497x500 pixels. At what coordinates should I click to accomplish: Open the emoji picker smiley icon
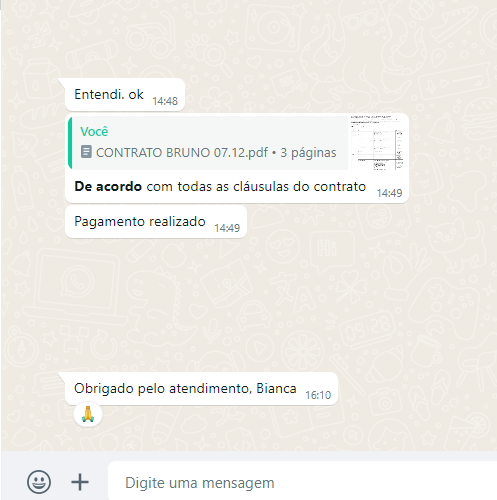39,482
